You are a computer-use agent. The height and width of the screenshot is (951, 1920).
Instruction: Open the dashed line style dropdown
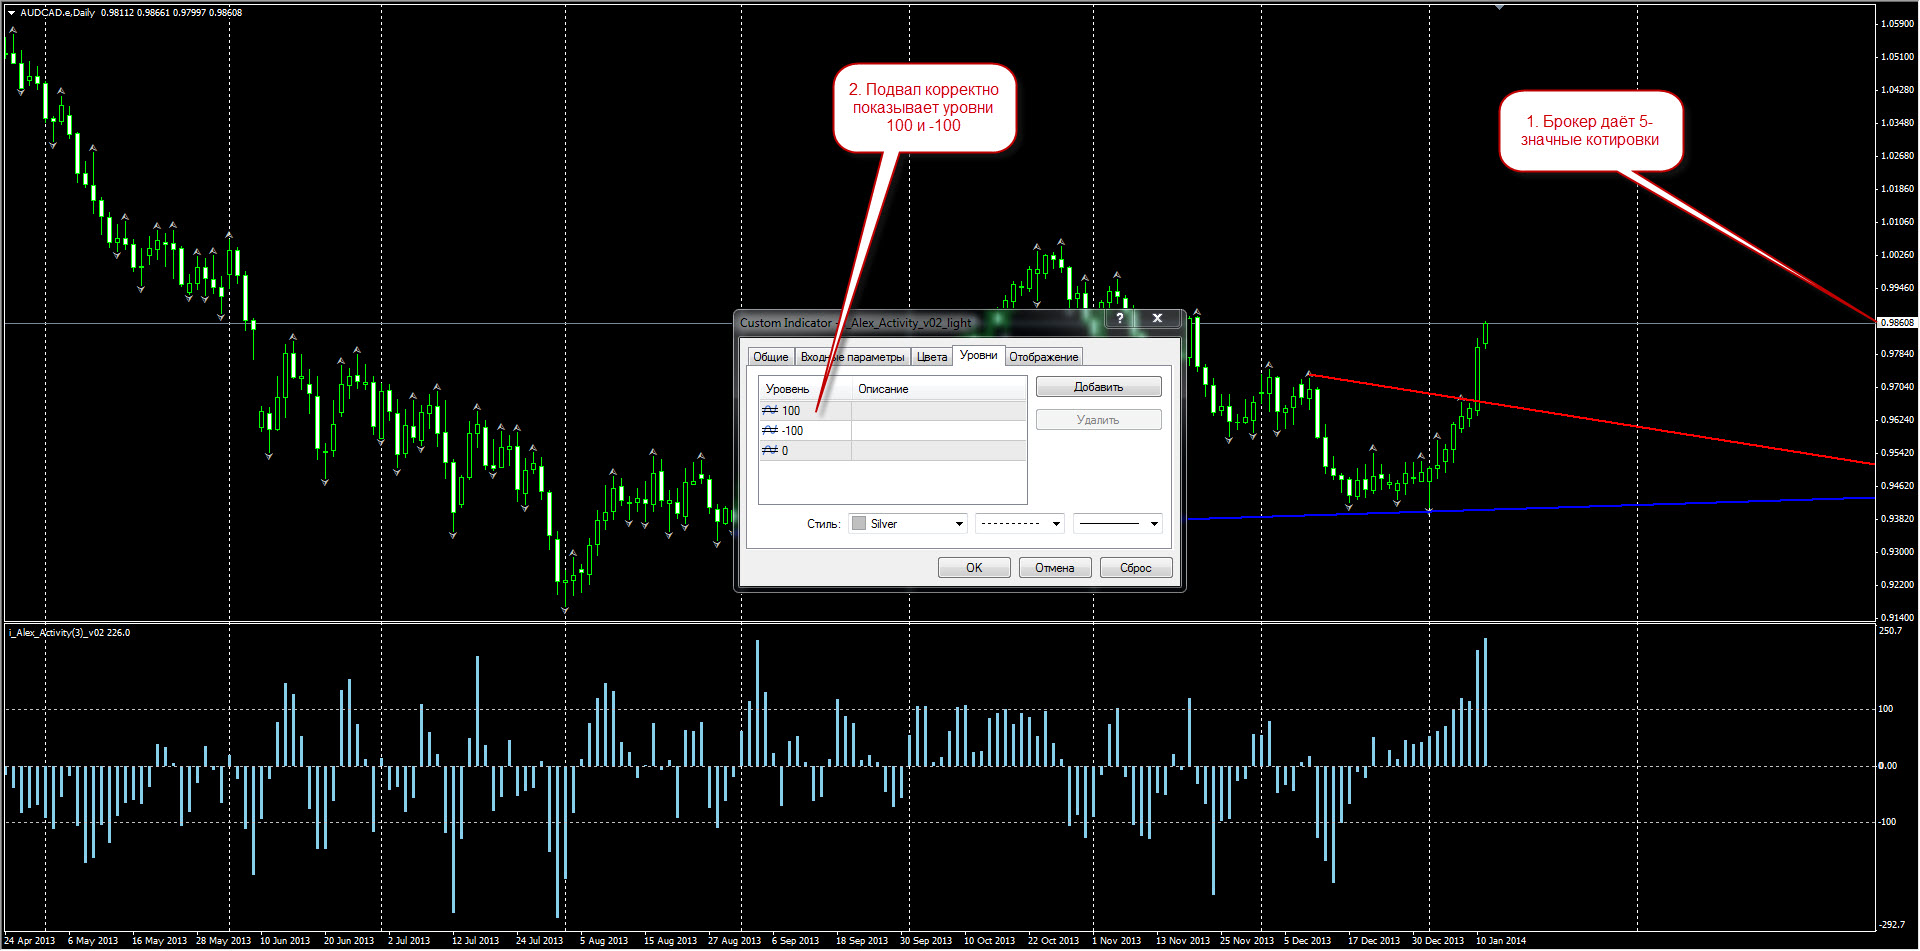coord(1020,523)
